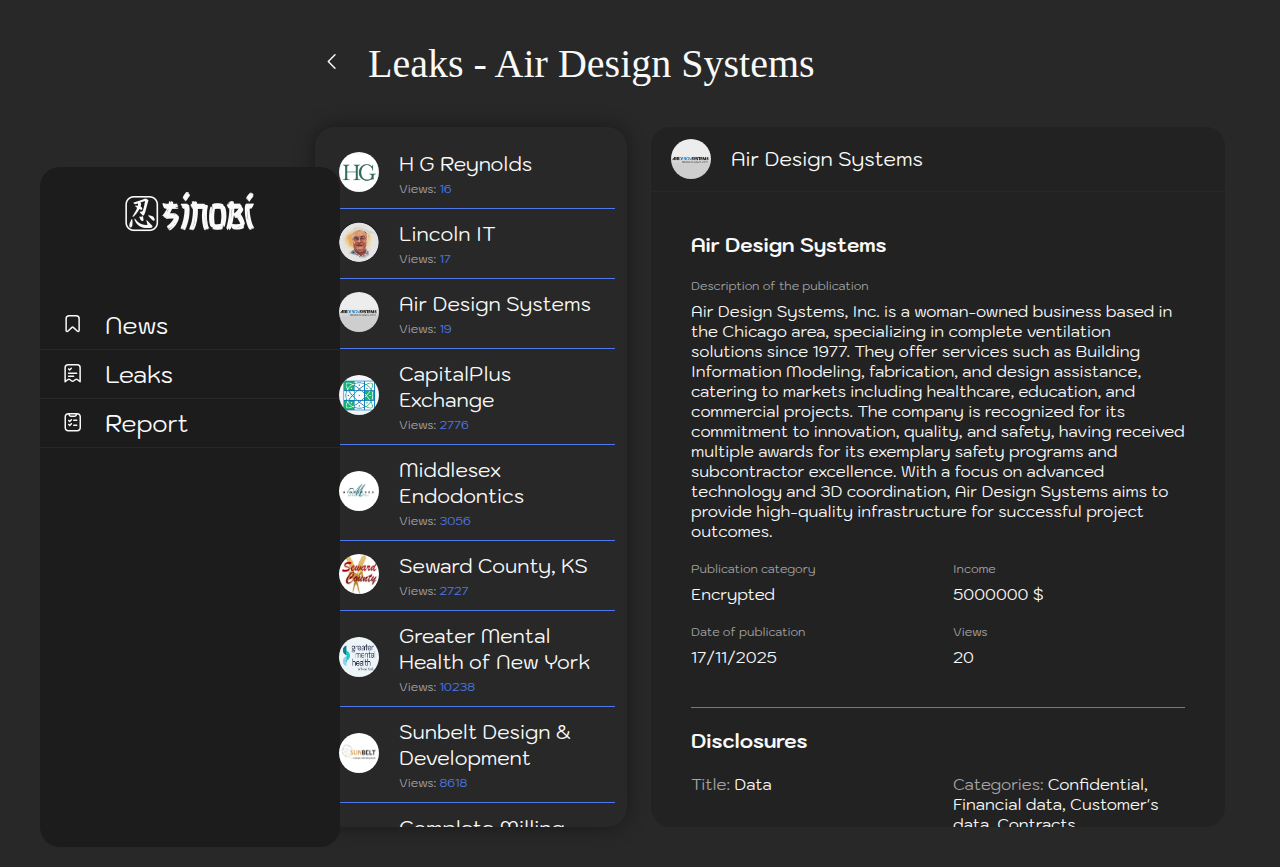
Task: Open the Sunbelt Design & Development entry
Action: tap(484, 745)
